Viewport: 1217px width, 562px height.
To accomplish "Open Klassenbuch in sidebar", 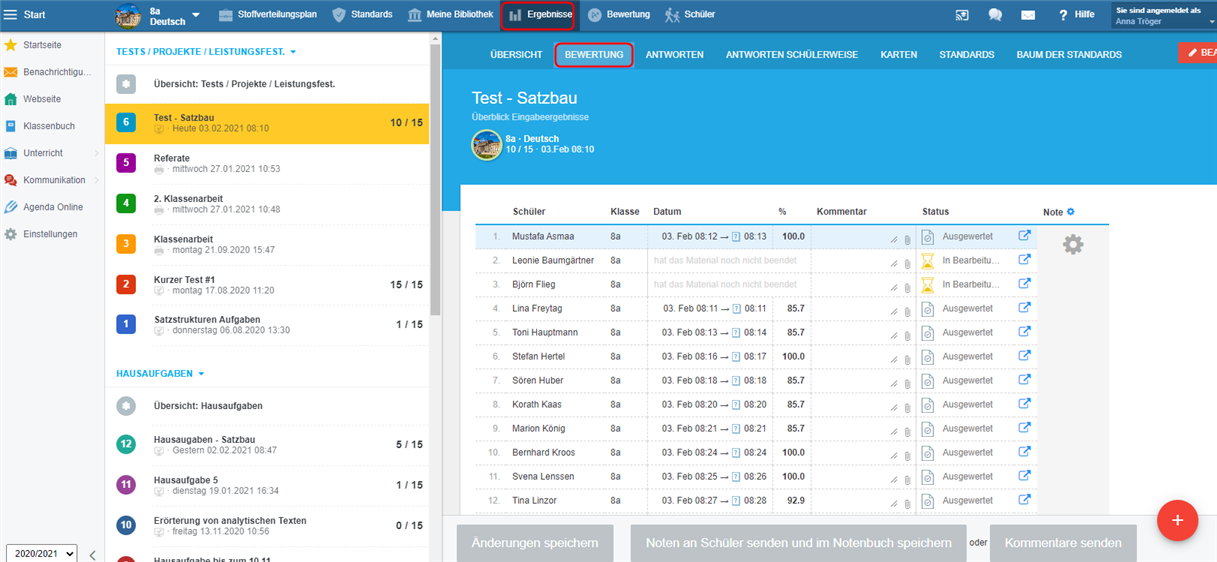I will pos(50,126).
